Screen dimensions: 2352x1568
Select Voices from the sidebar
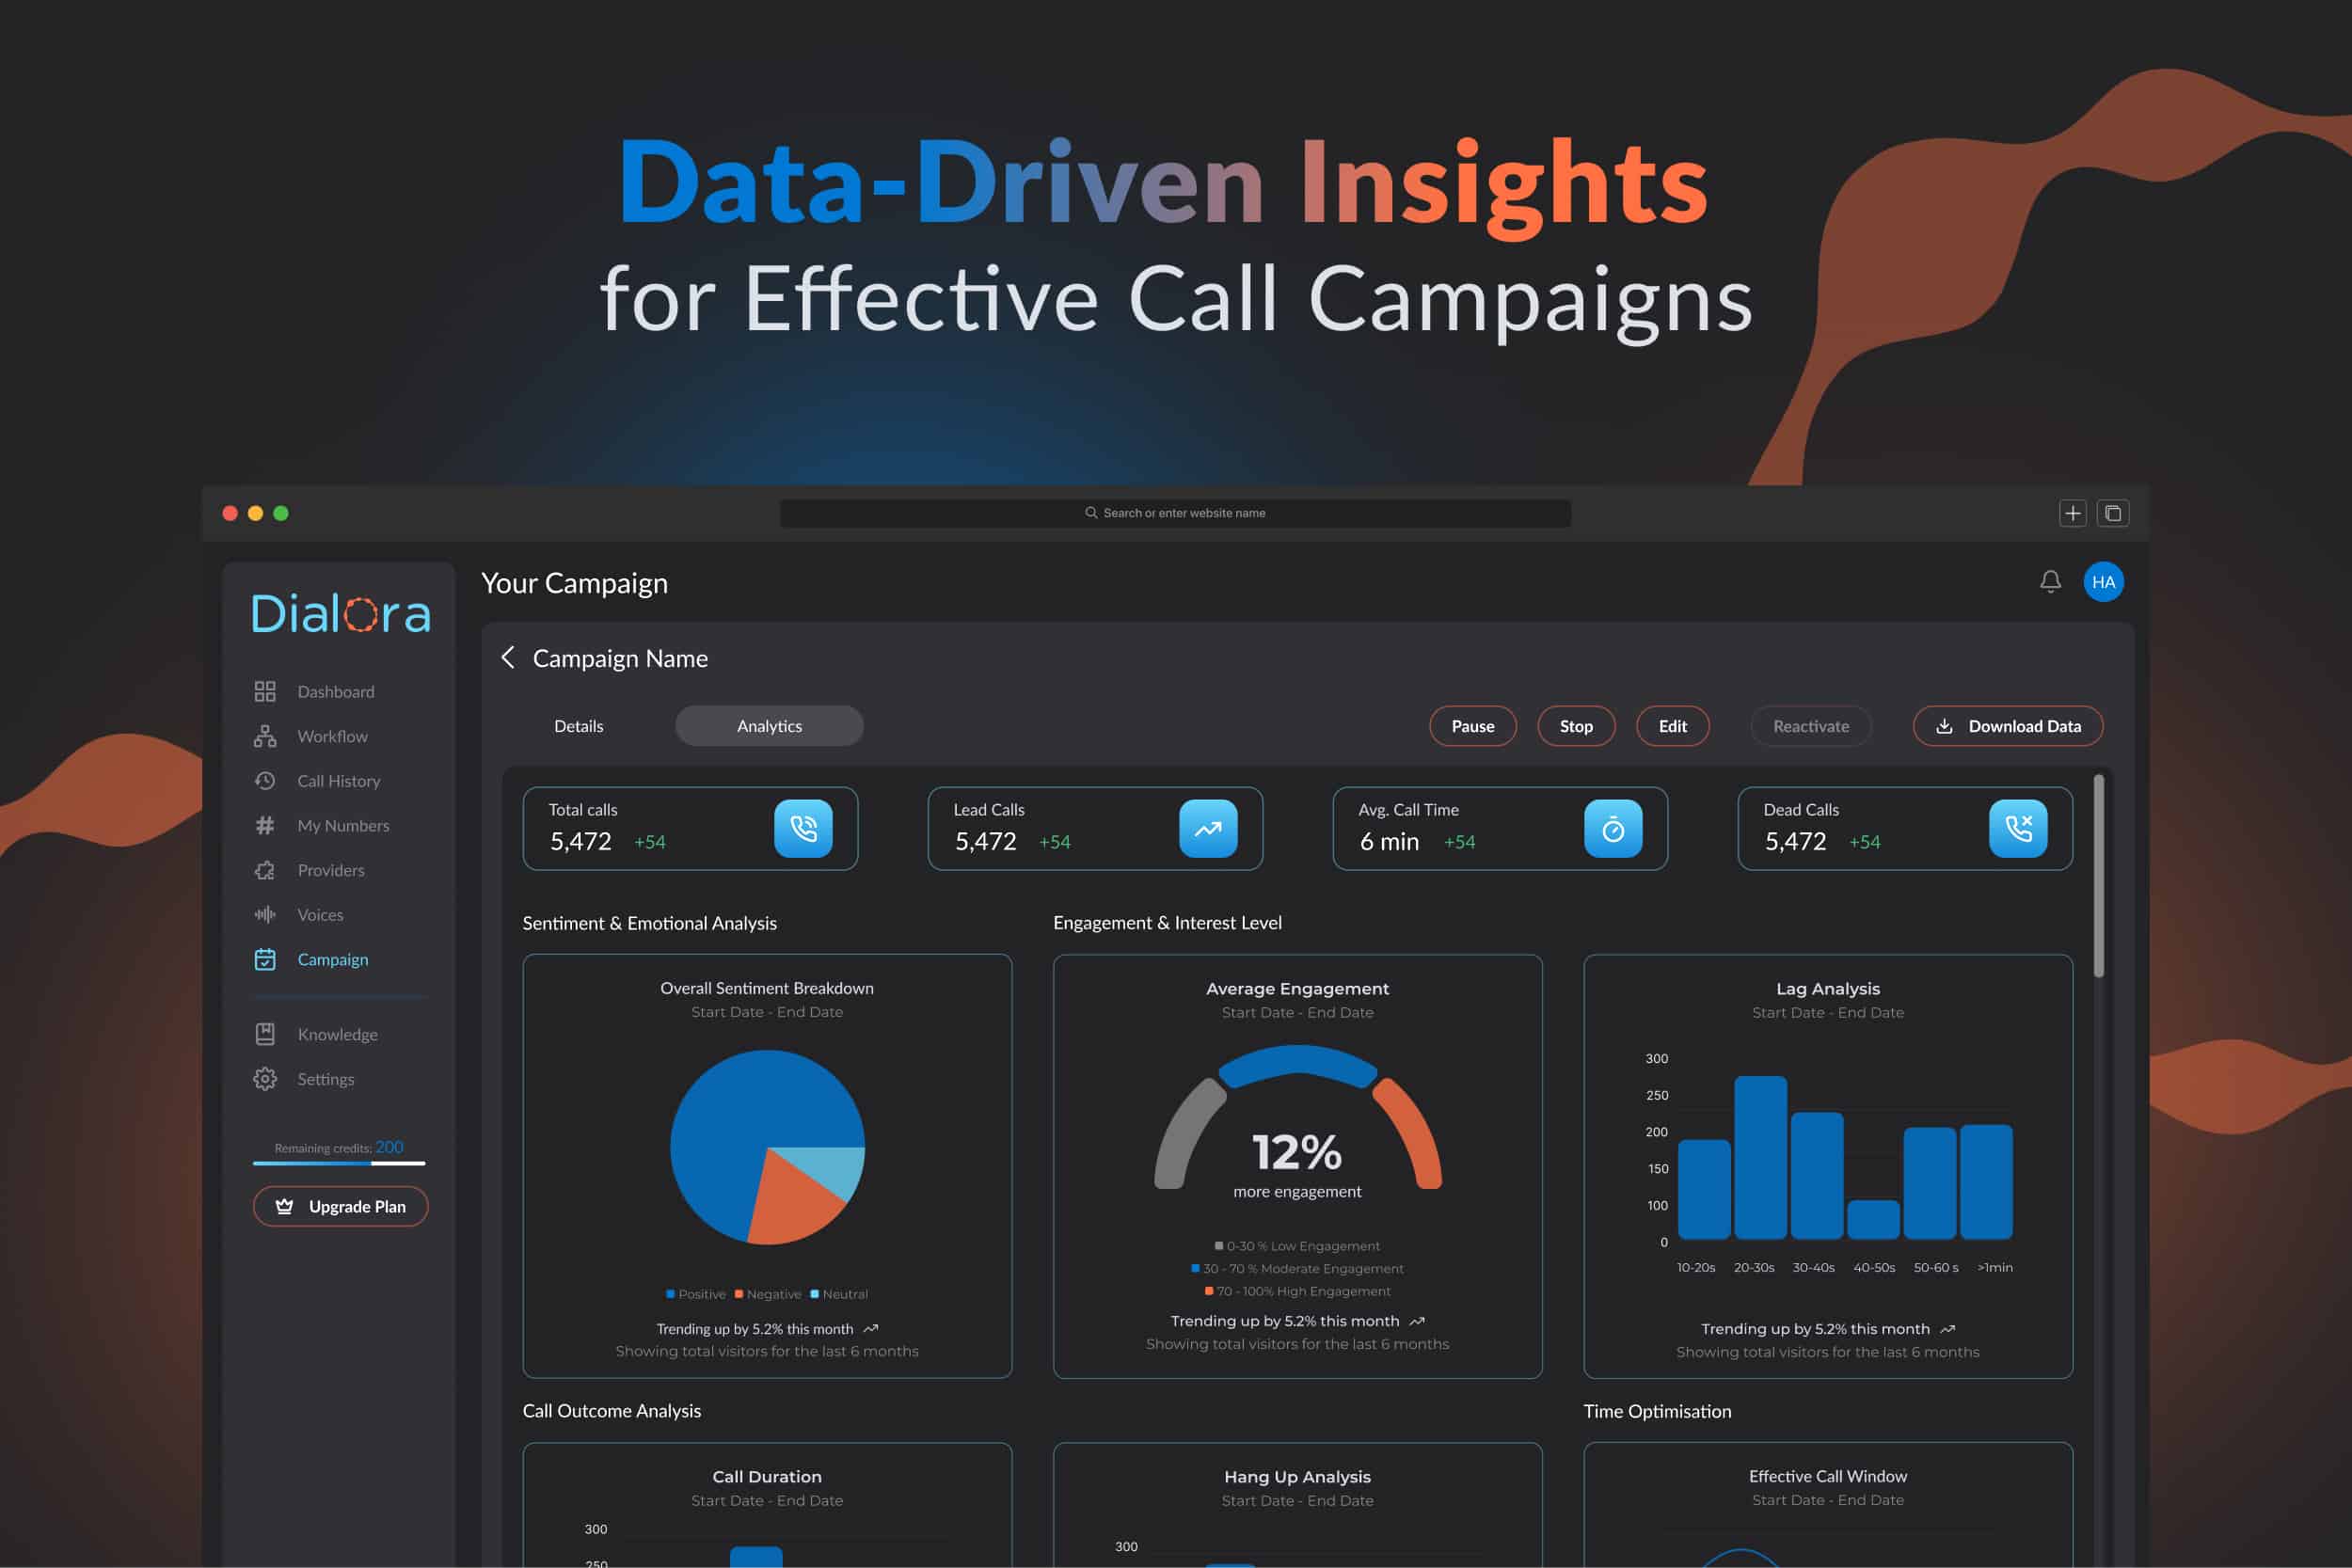(x=320, y=914)
